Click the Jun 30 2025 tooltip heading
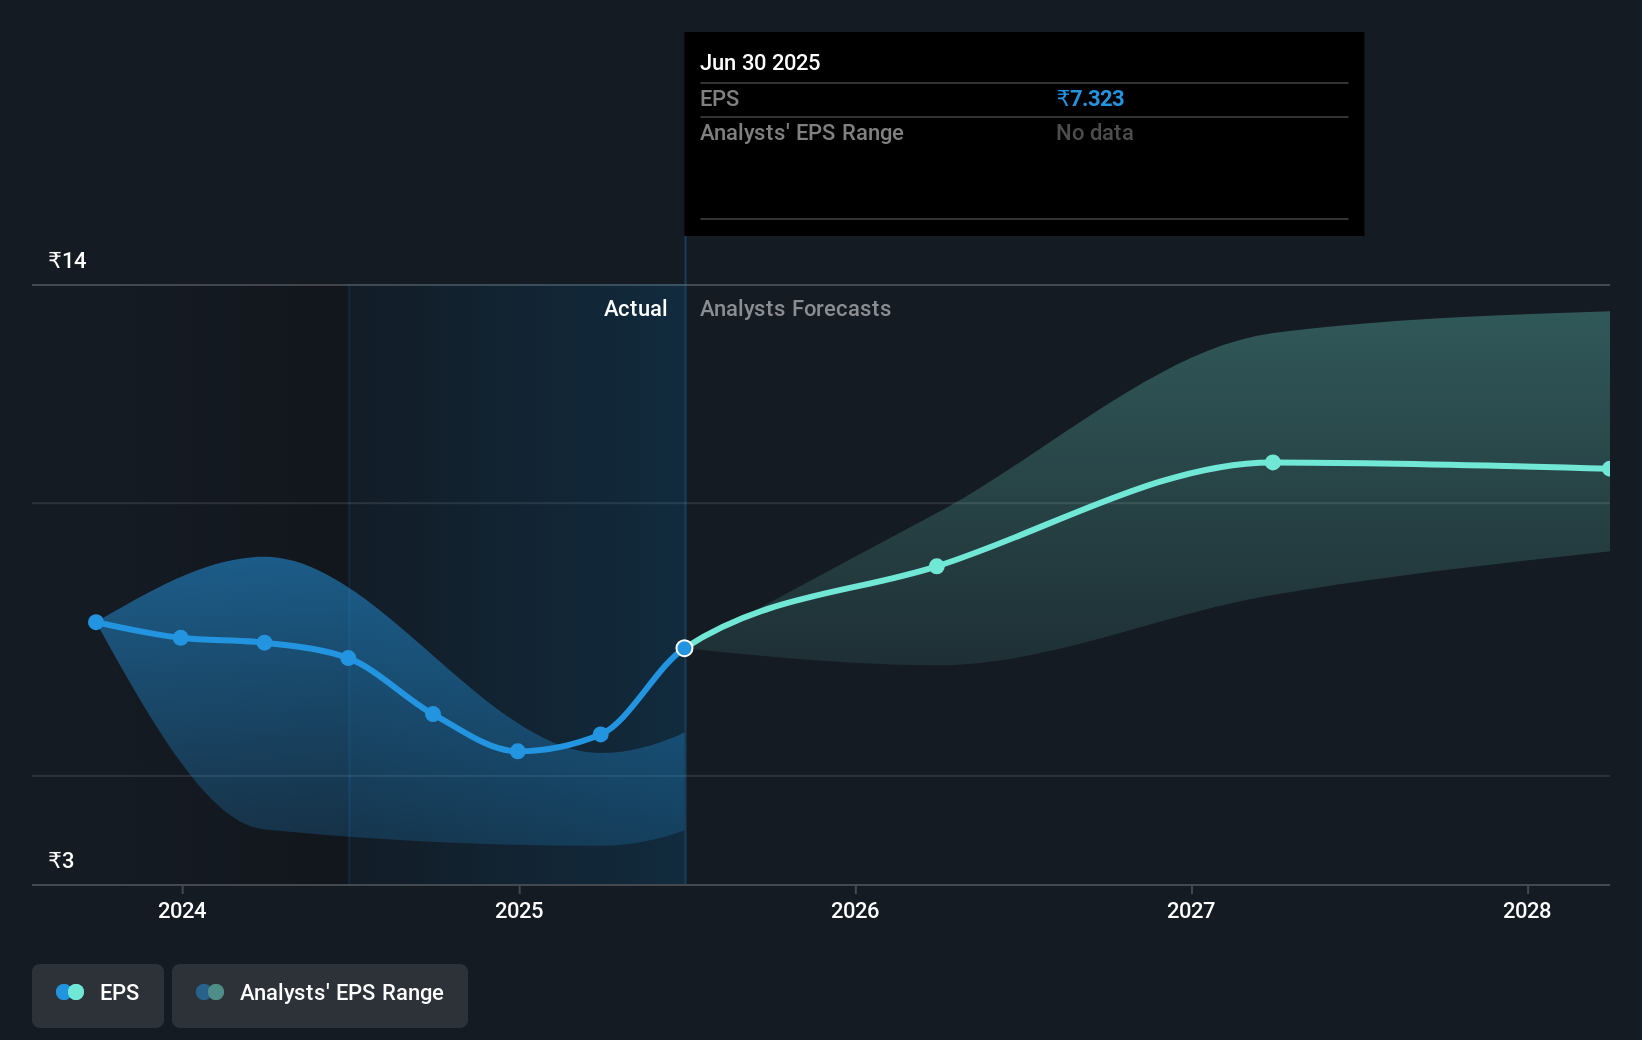Image resolution: width=1642 pixels, height=1040 pixels. (x=760, y=62)
